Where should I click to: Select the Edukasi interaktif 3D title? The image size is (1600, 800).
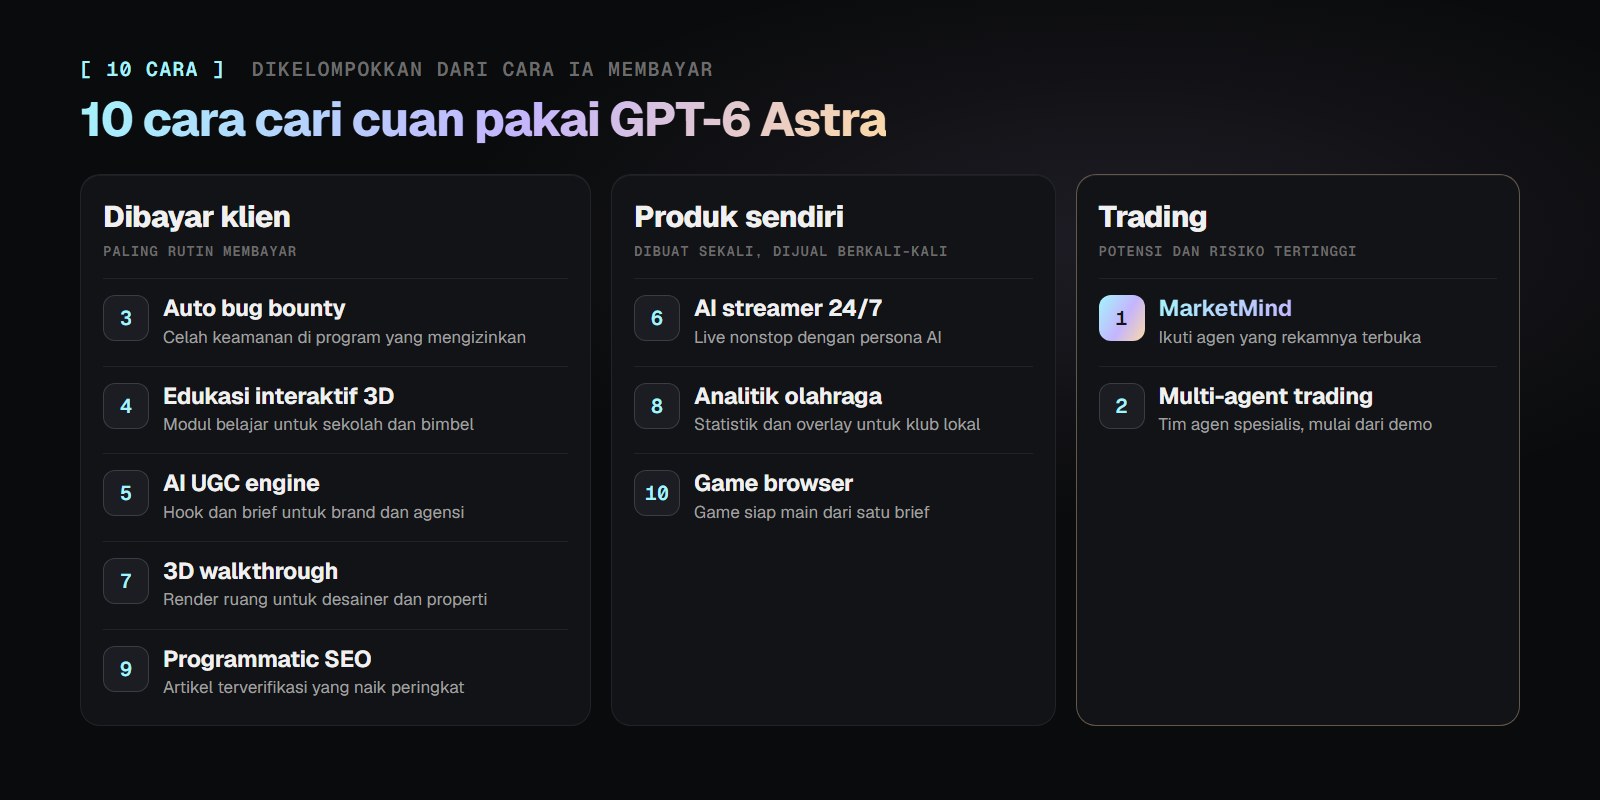click(x=279, y=396)
